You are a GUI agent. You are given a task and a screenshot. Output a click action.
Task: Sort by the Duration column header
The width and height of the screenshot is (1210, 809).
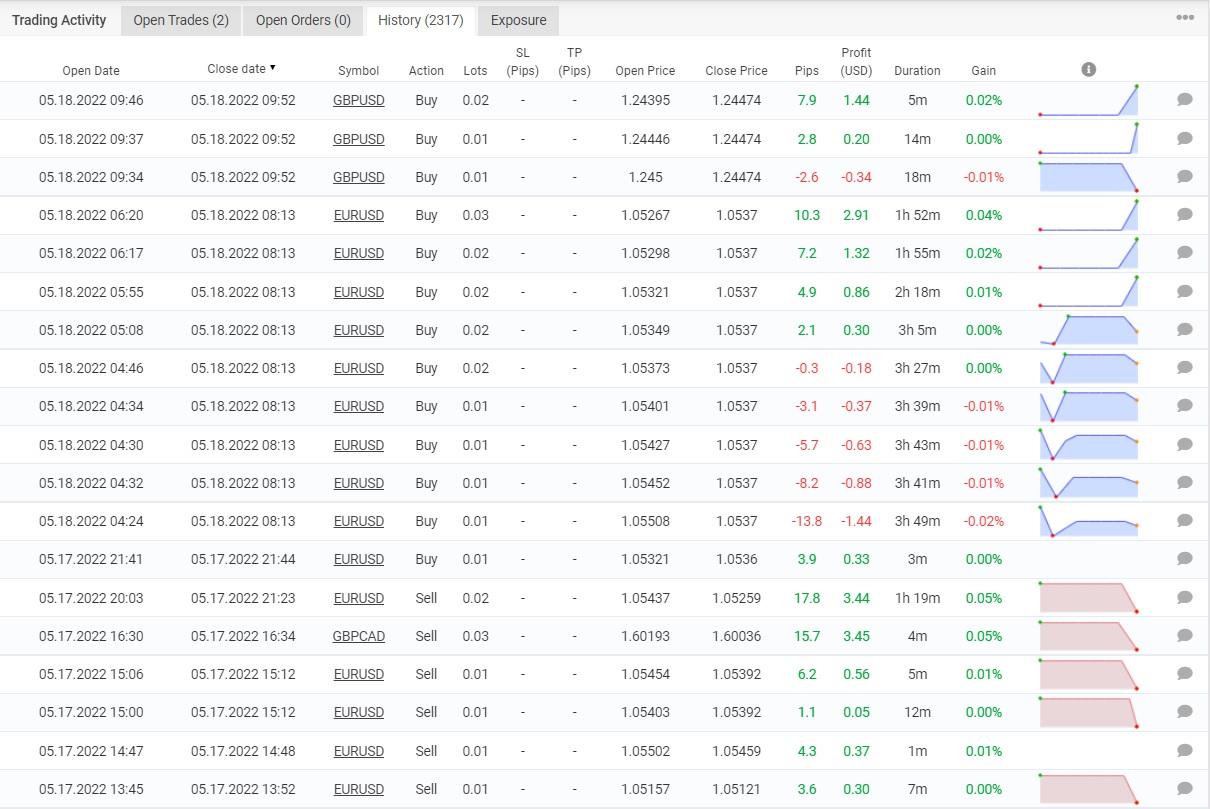click(x=917, y=71)
